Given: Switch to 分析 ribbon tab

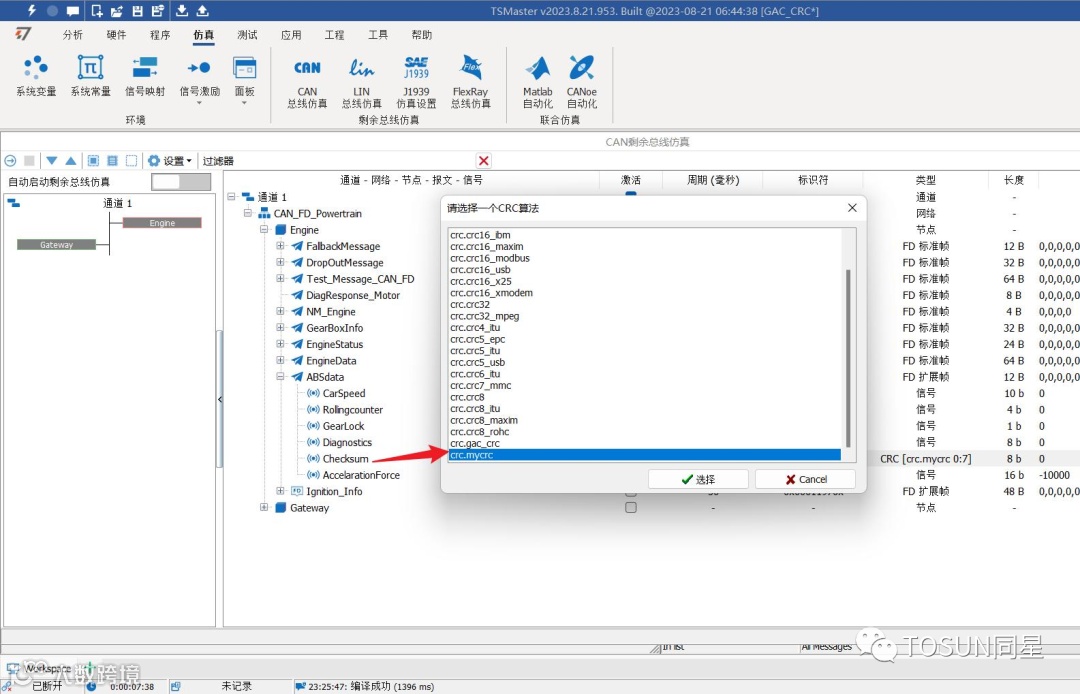Looking at the screenshot, I should coord(72,34).
